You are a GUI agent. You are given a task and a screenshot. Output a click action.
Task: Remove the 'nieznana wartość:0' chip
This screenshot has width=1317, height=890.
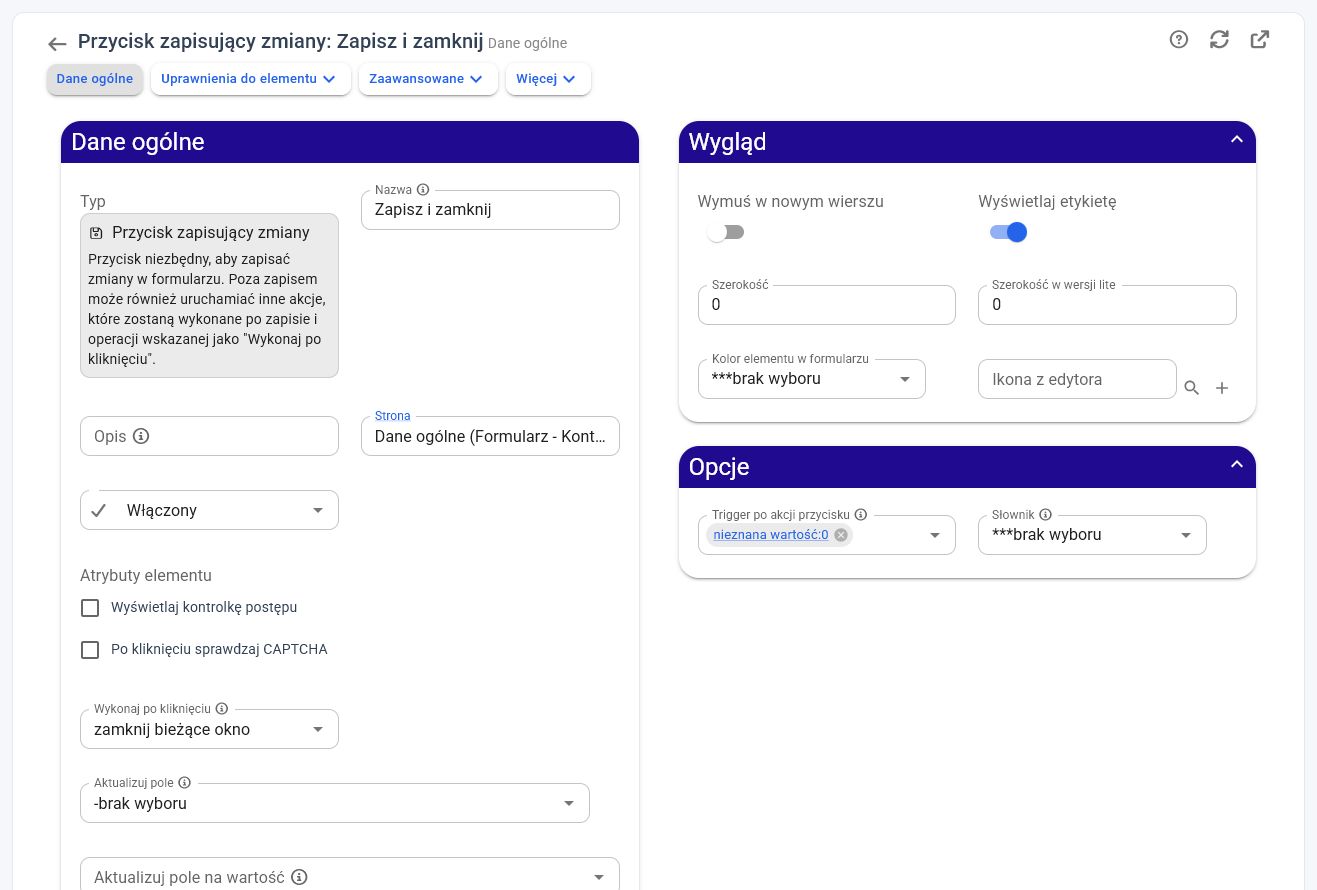(x=841, y=535)
